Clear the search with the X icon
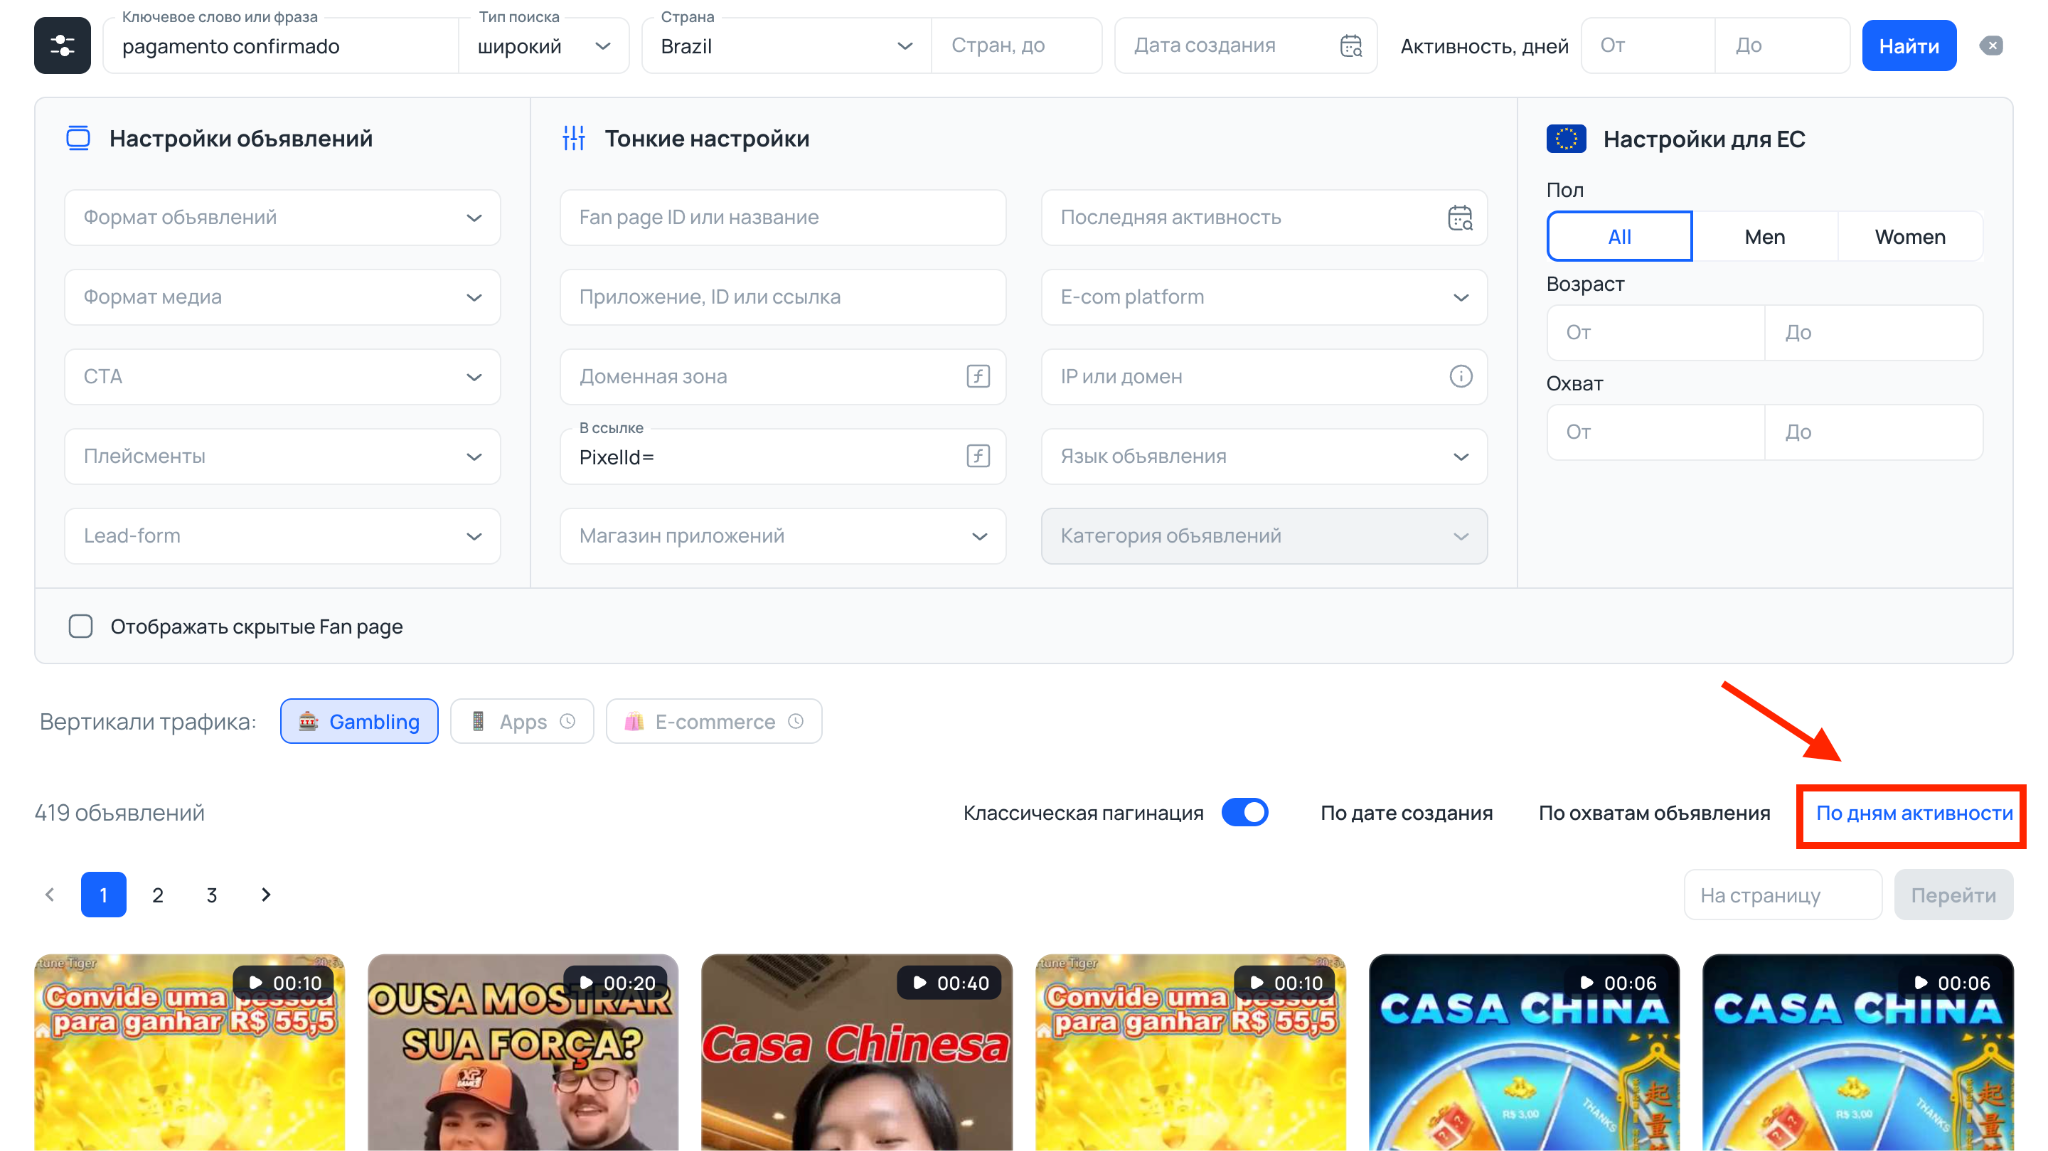This screenshot has width=2048, height=1151. pyautogui.click(x=1991, y=46)
